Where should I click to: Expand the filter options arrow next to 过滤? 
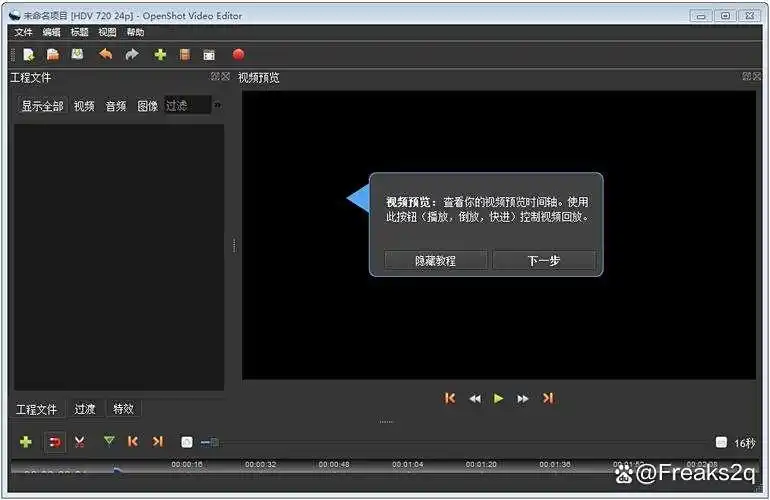[x=218, y=105]
